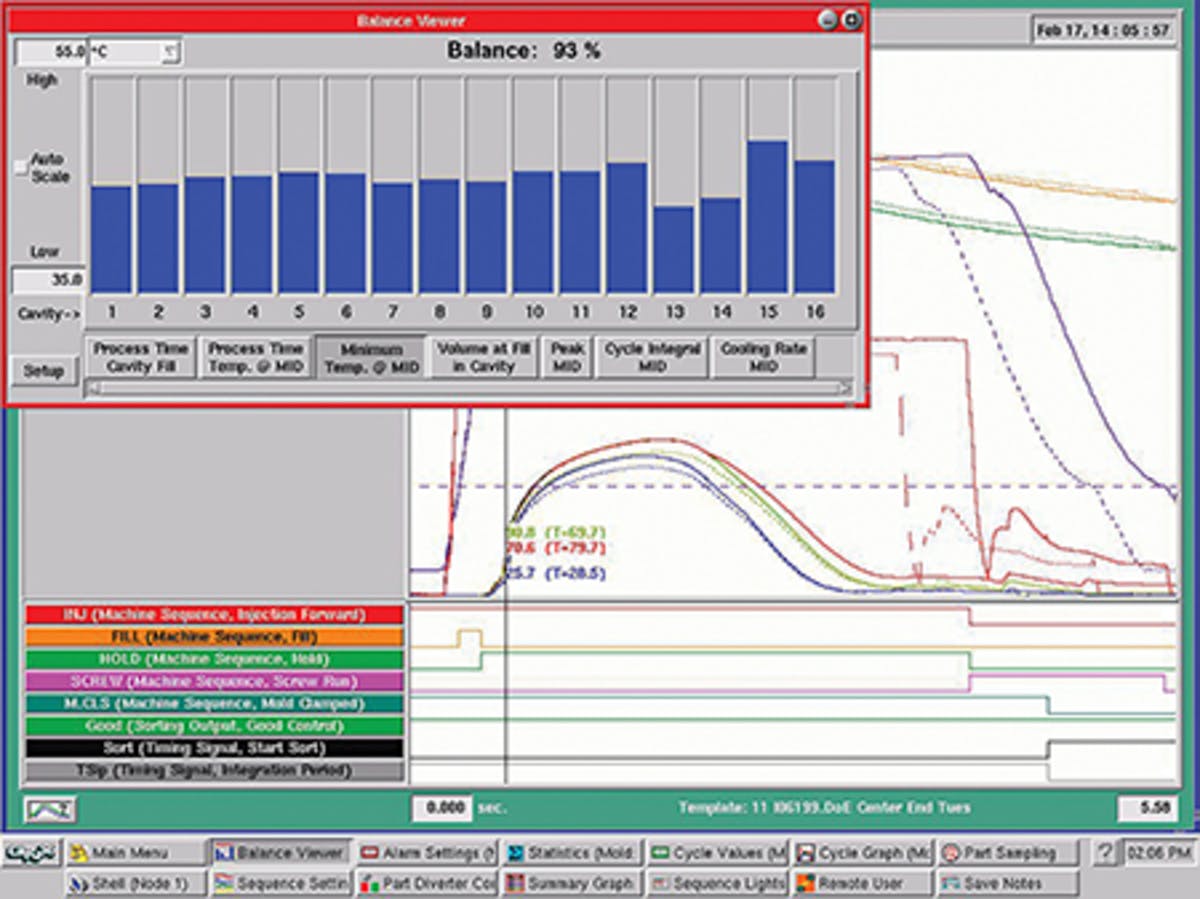The width and height of the screenshot is (1200, 899).
Task: Enable the Auto Scale checkbox
Action: pyautogui.click(x=21, y=168)
